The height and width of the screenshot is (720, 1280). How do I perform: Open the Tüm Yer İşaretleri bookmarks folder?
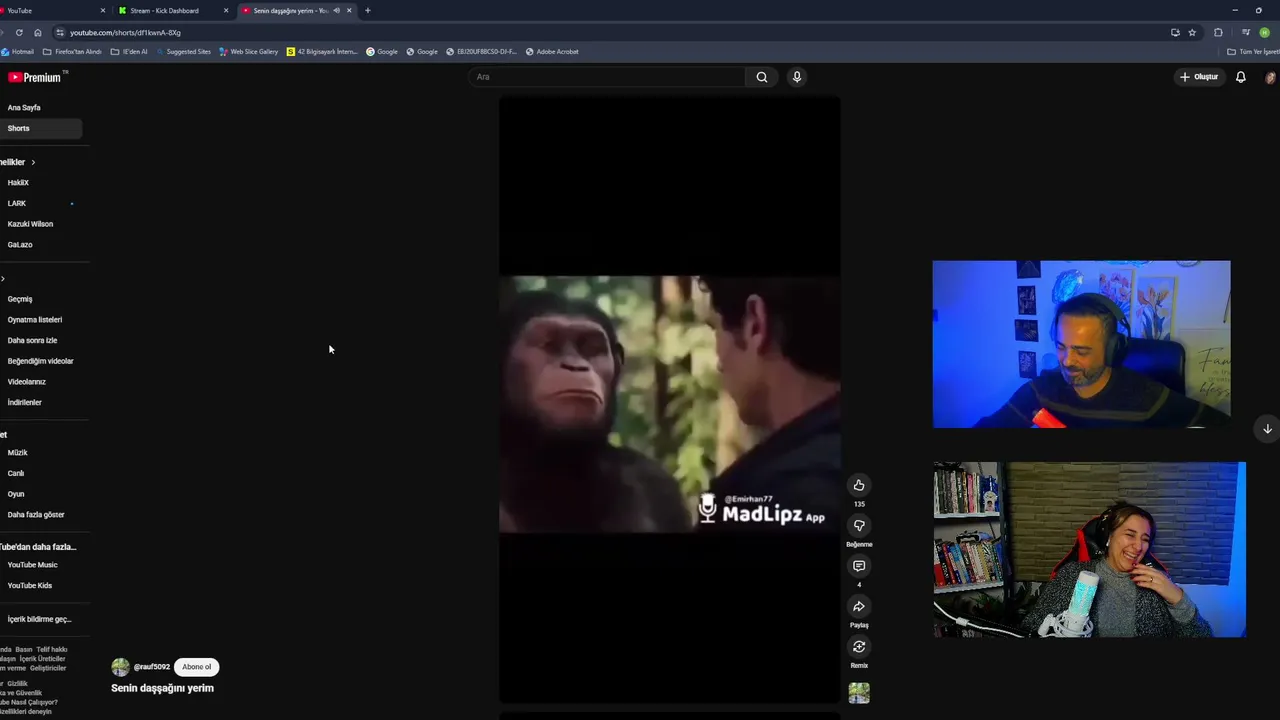[x=1254, y=52]
